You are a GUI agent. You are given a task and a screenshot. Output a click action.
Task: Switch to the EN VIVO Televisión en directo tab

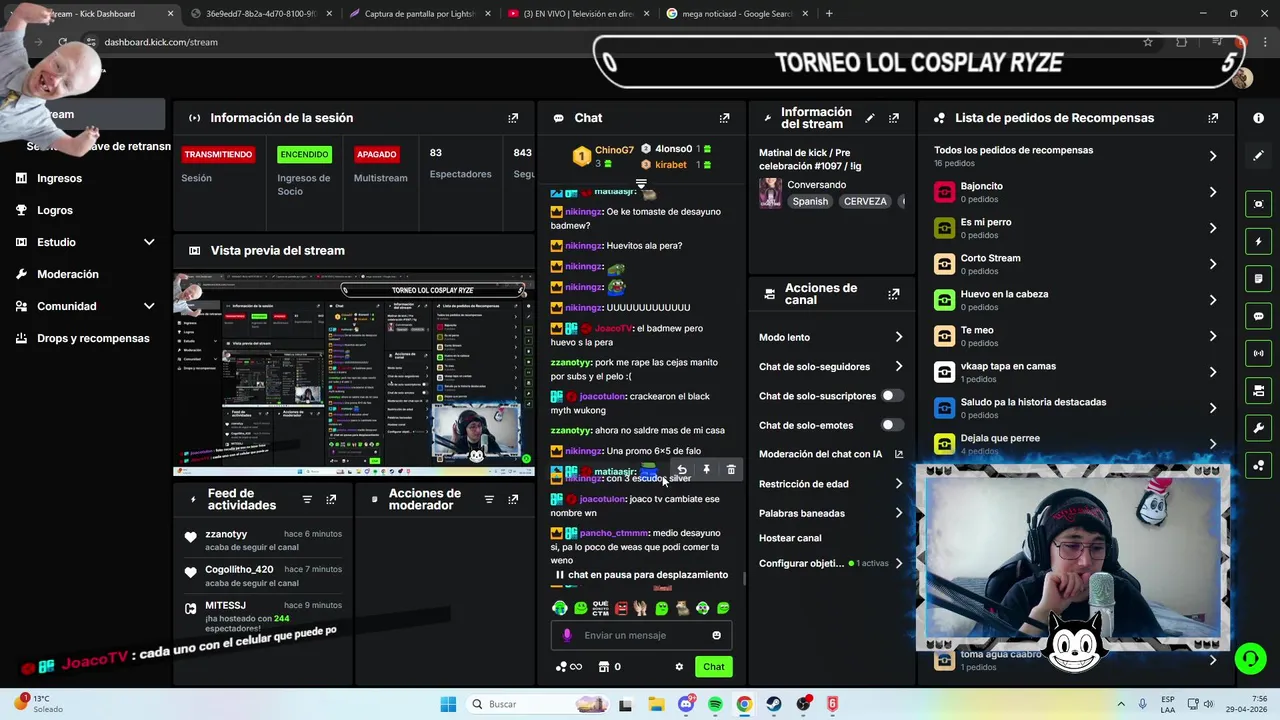click(x=578, y=14)
